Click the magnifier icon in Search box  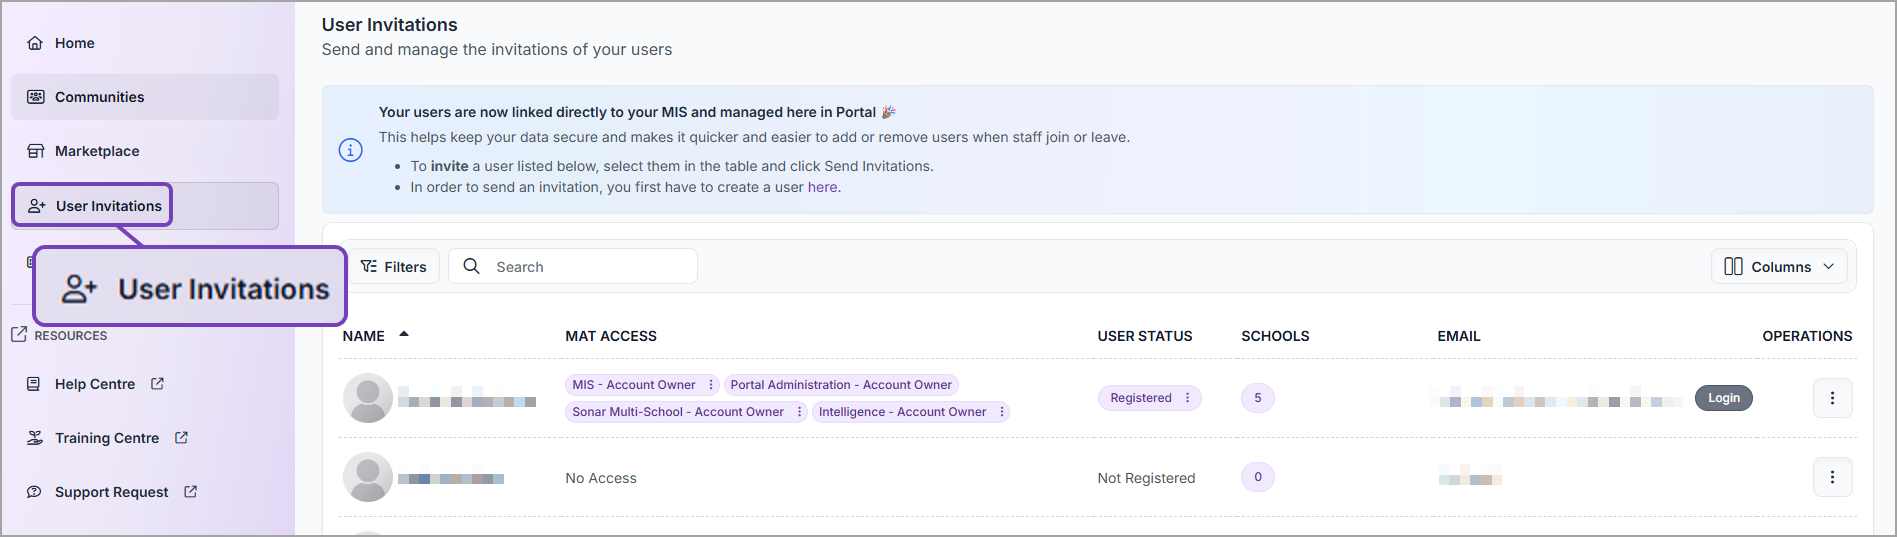pyautogui.click(x=472, y=266)
